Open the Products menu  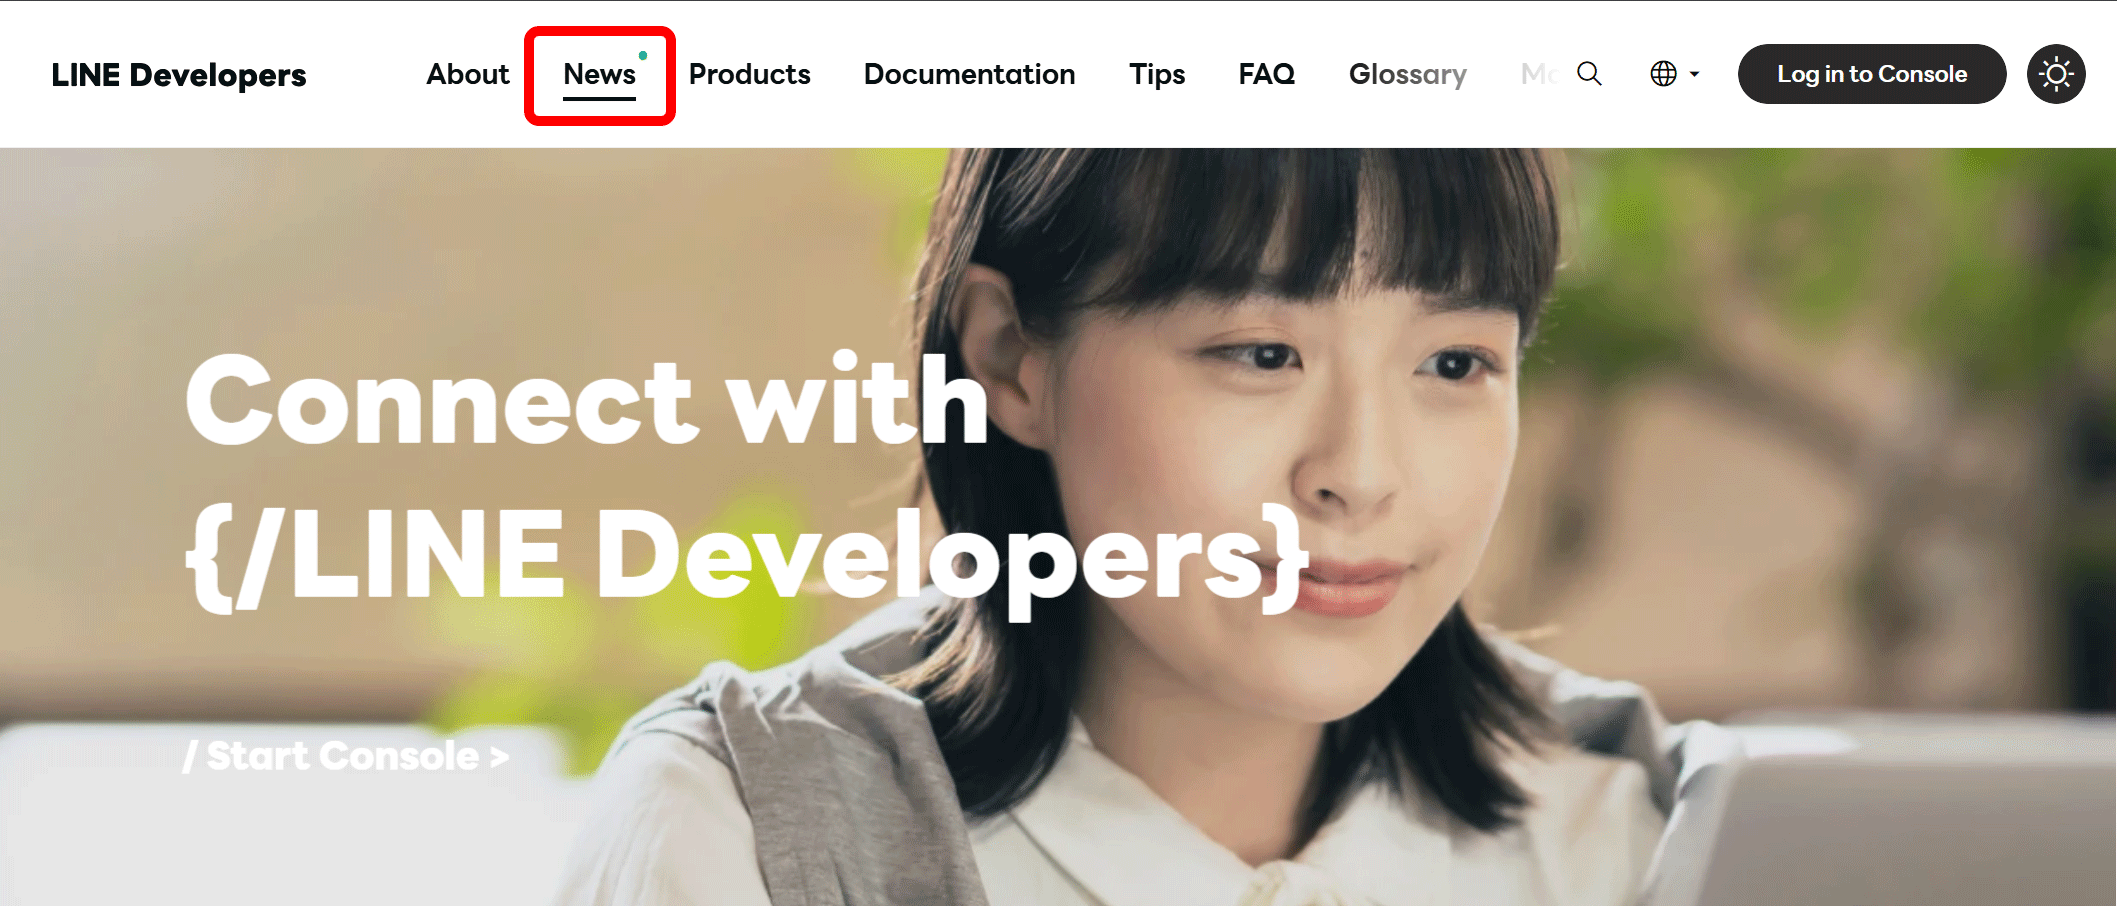coord(749,74)
